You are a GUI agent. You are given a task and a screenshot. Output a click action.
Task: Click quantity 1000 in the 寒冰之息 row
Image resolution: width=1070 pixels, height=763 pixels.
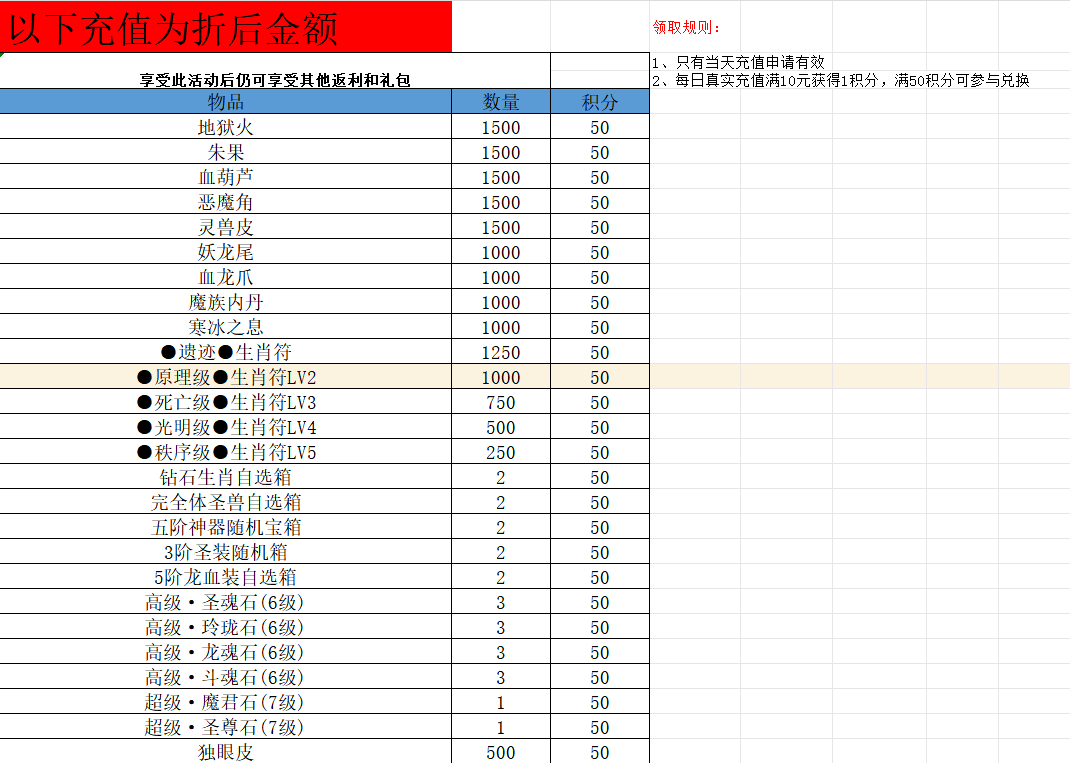click(x=501, y=328)
